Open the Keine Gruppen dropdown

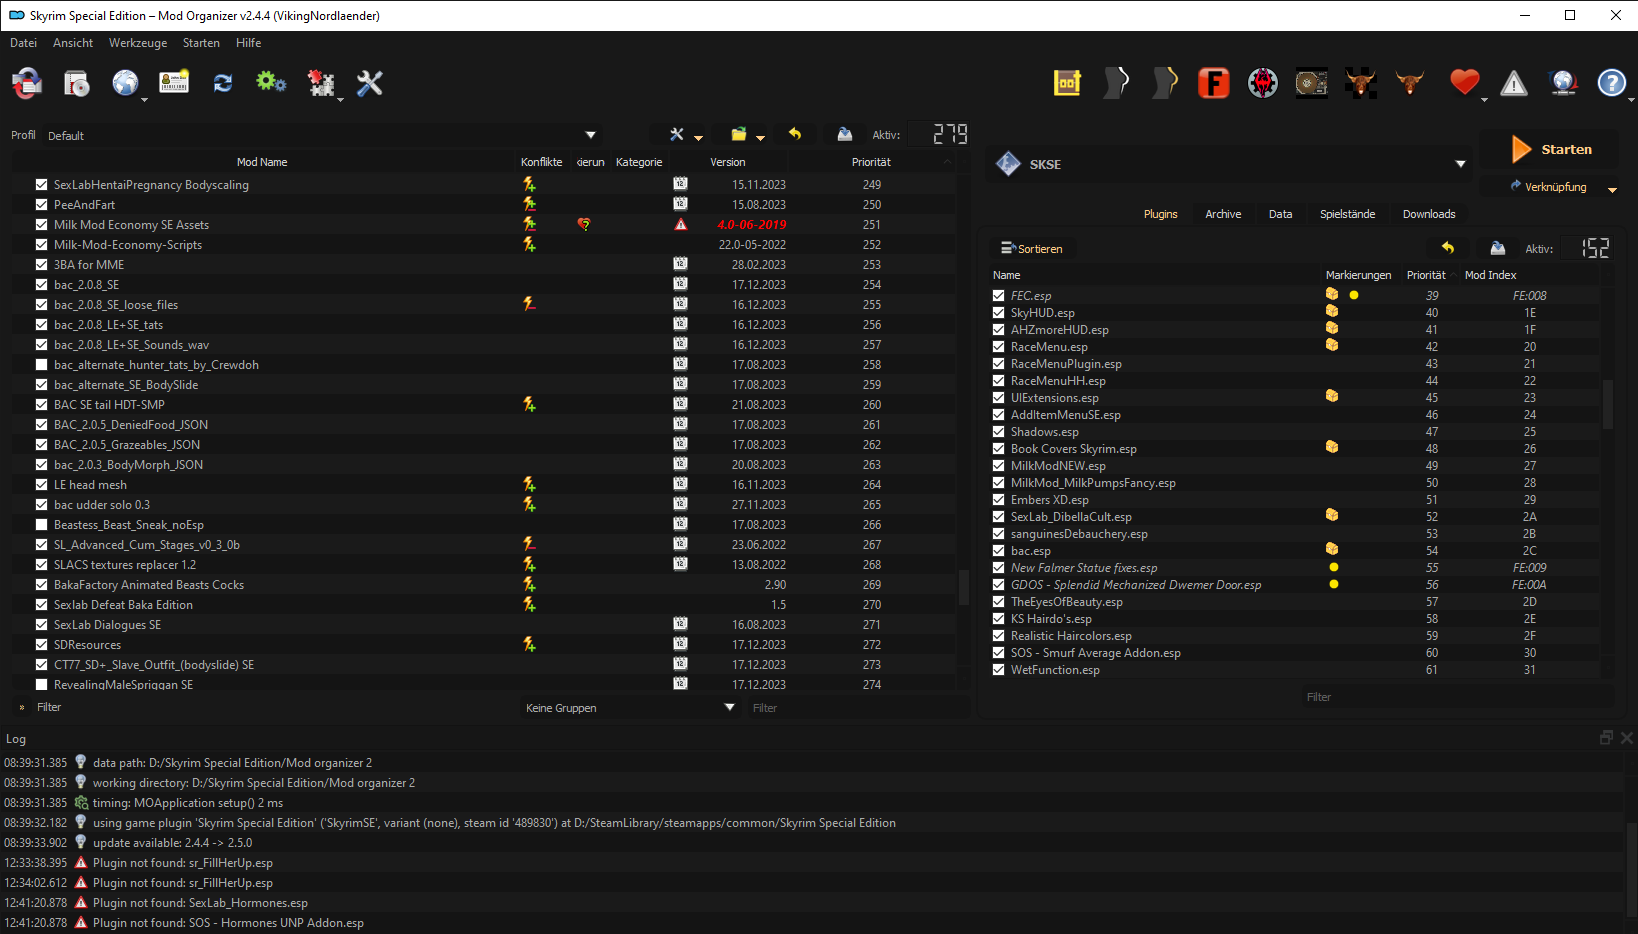coord(630,707)
